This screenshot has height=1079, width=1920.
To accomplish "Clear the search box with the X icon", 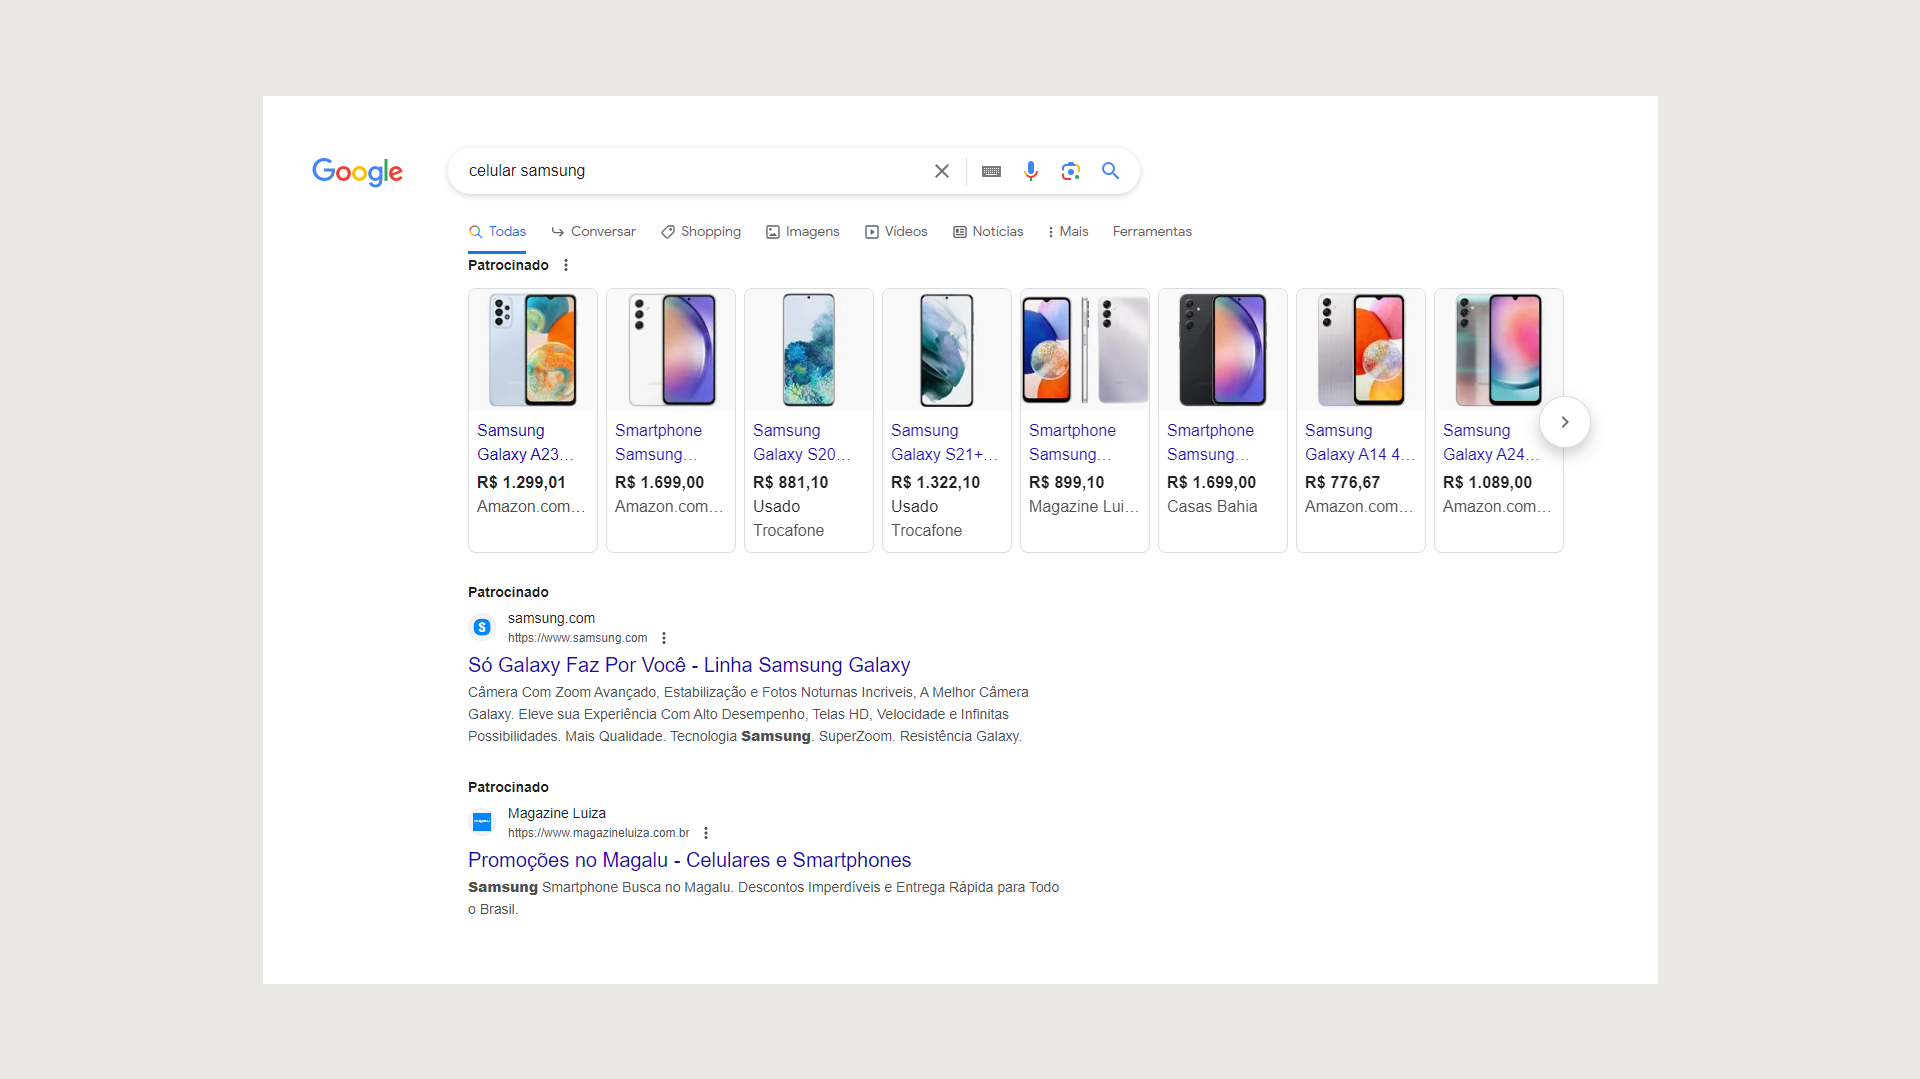I will click(941, 171).
